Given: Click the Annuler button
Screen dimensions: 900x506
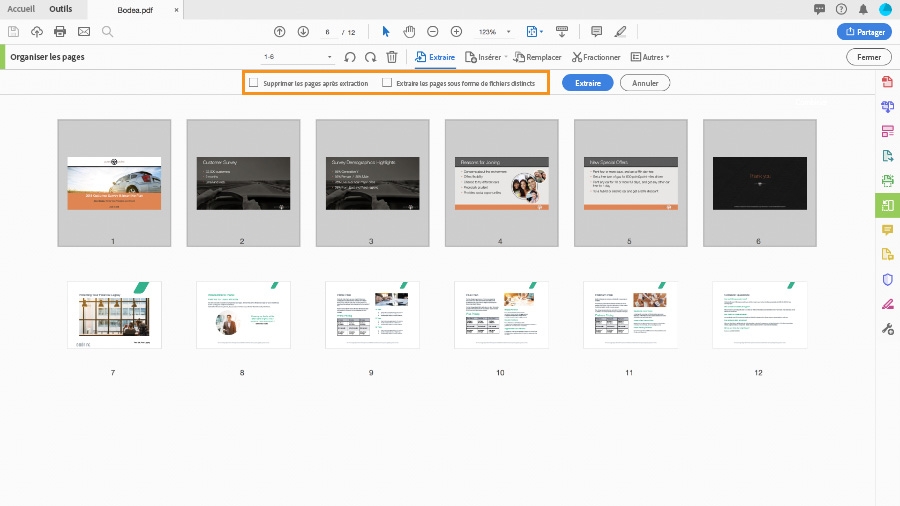Looking at the screenshot, I should pos(645,83).
